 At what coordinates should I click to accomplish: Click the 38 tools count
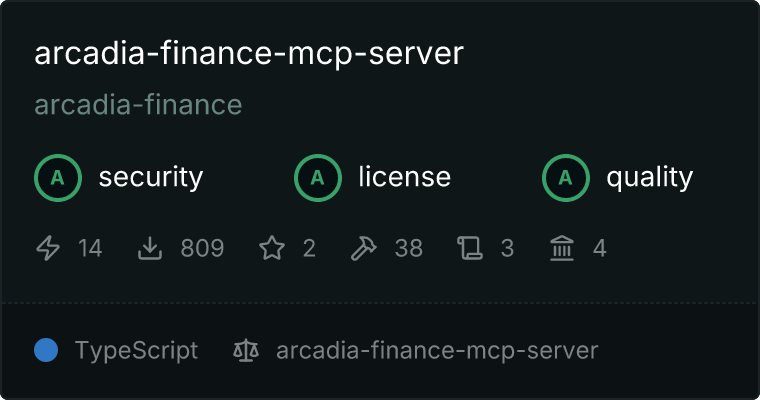pos(409,248)
